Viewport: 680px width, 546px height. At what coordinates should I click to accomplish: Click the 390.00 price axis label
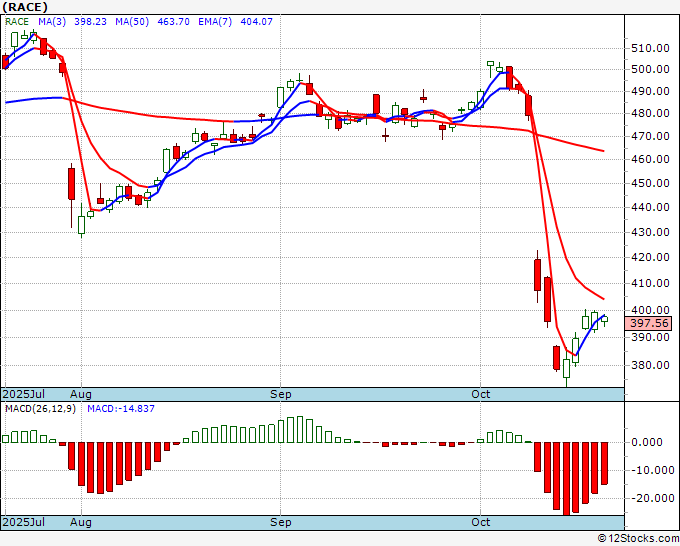pos(650,337)
